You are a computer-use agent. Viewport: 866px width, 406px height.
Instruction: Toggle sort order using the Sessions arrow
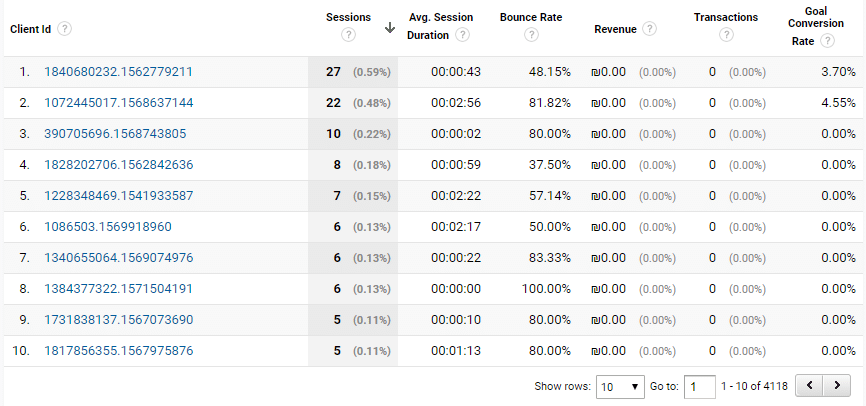pos(390,28)
